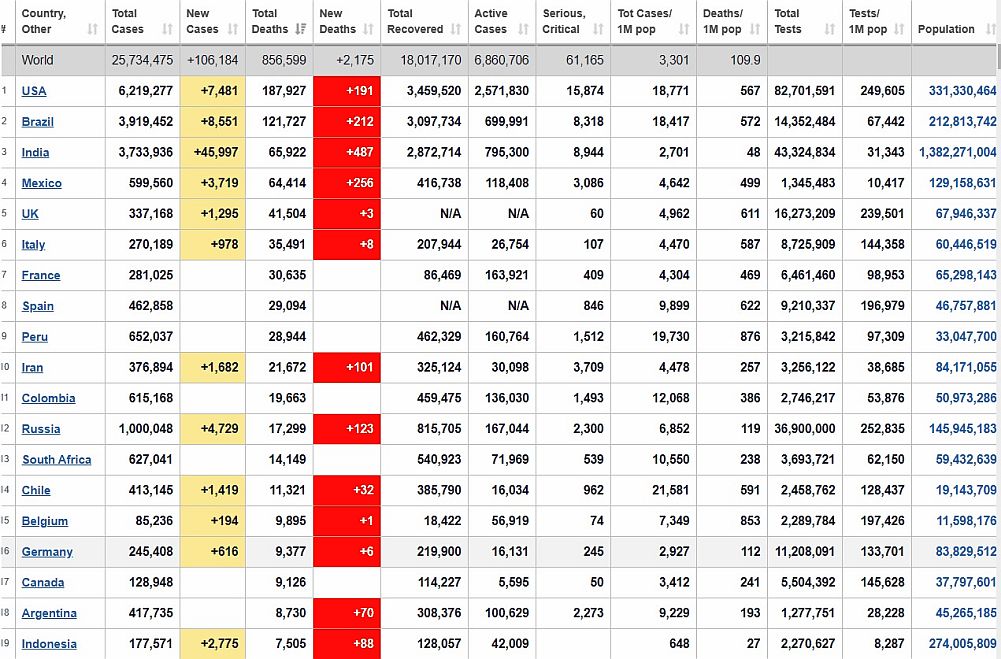Select USA new deaths +191 red cell
This screenshot has width=1001, height=659.
[347, 91]
